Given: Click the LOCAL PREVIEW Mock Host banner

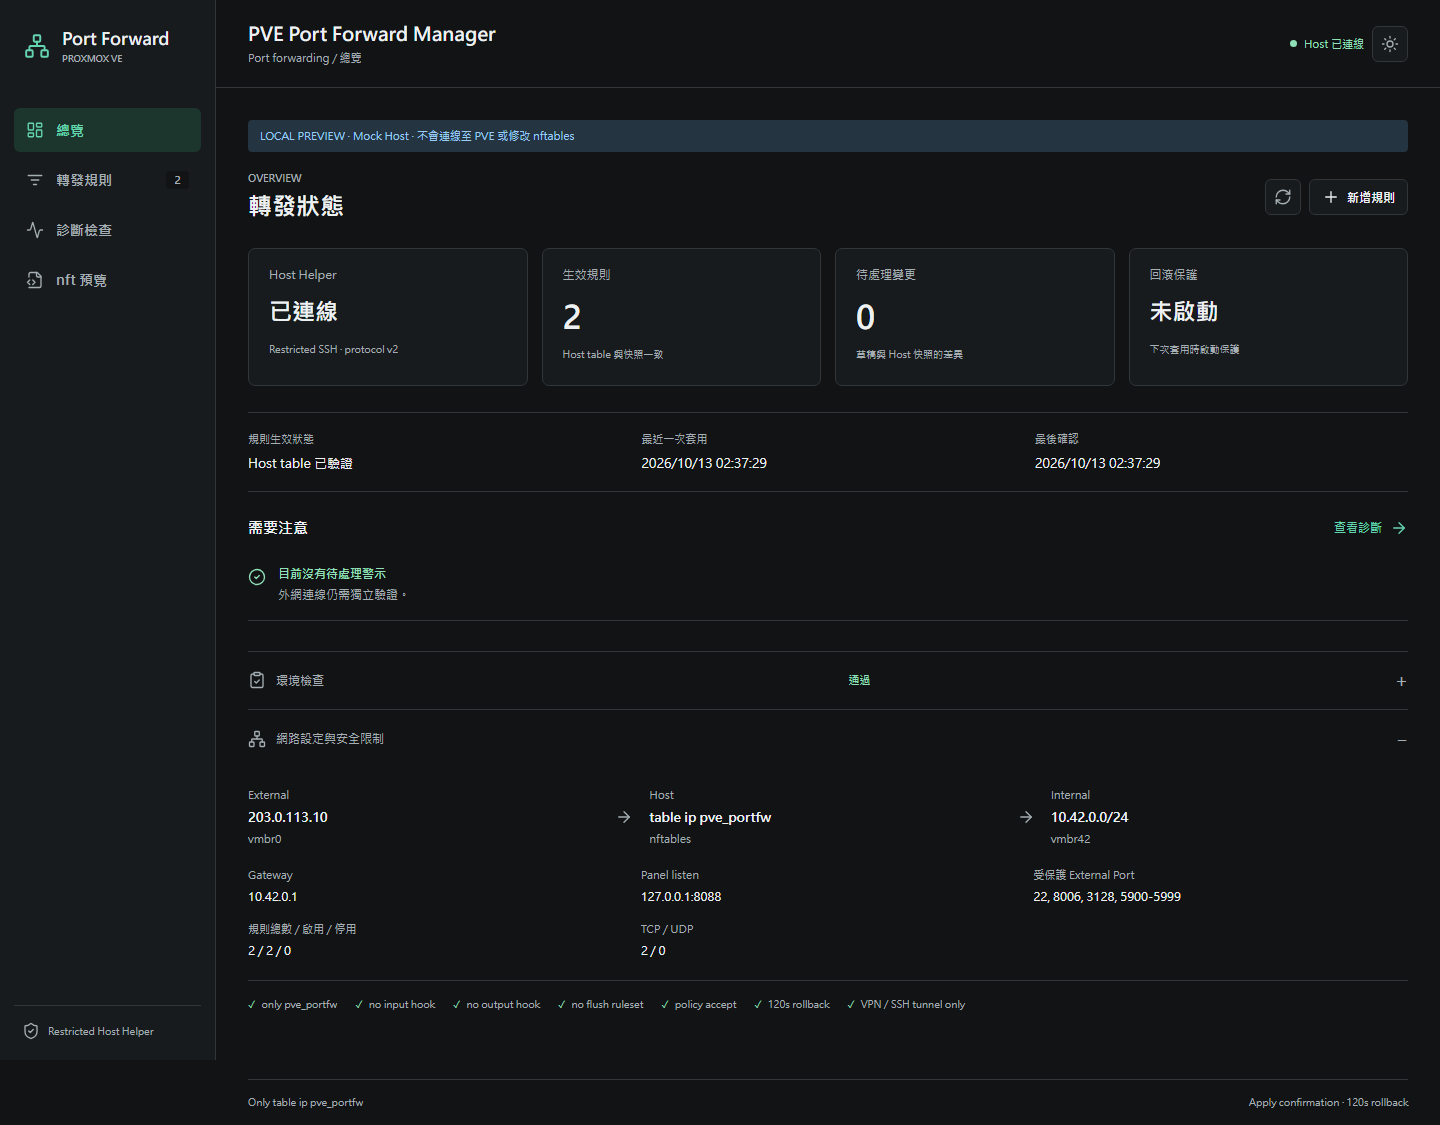Looking at the screenshot, I should 827,136.
